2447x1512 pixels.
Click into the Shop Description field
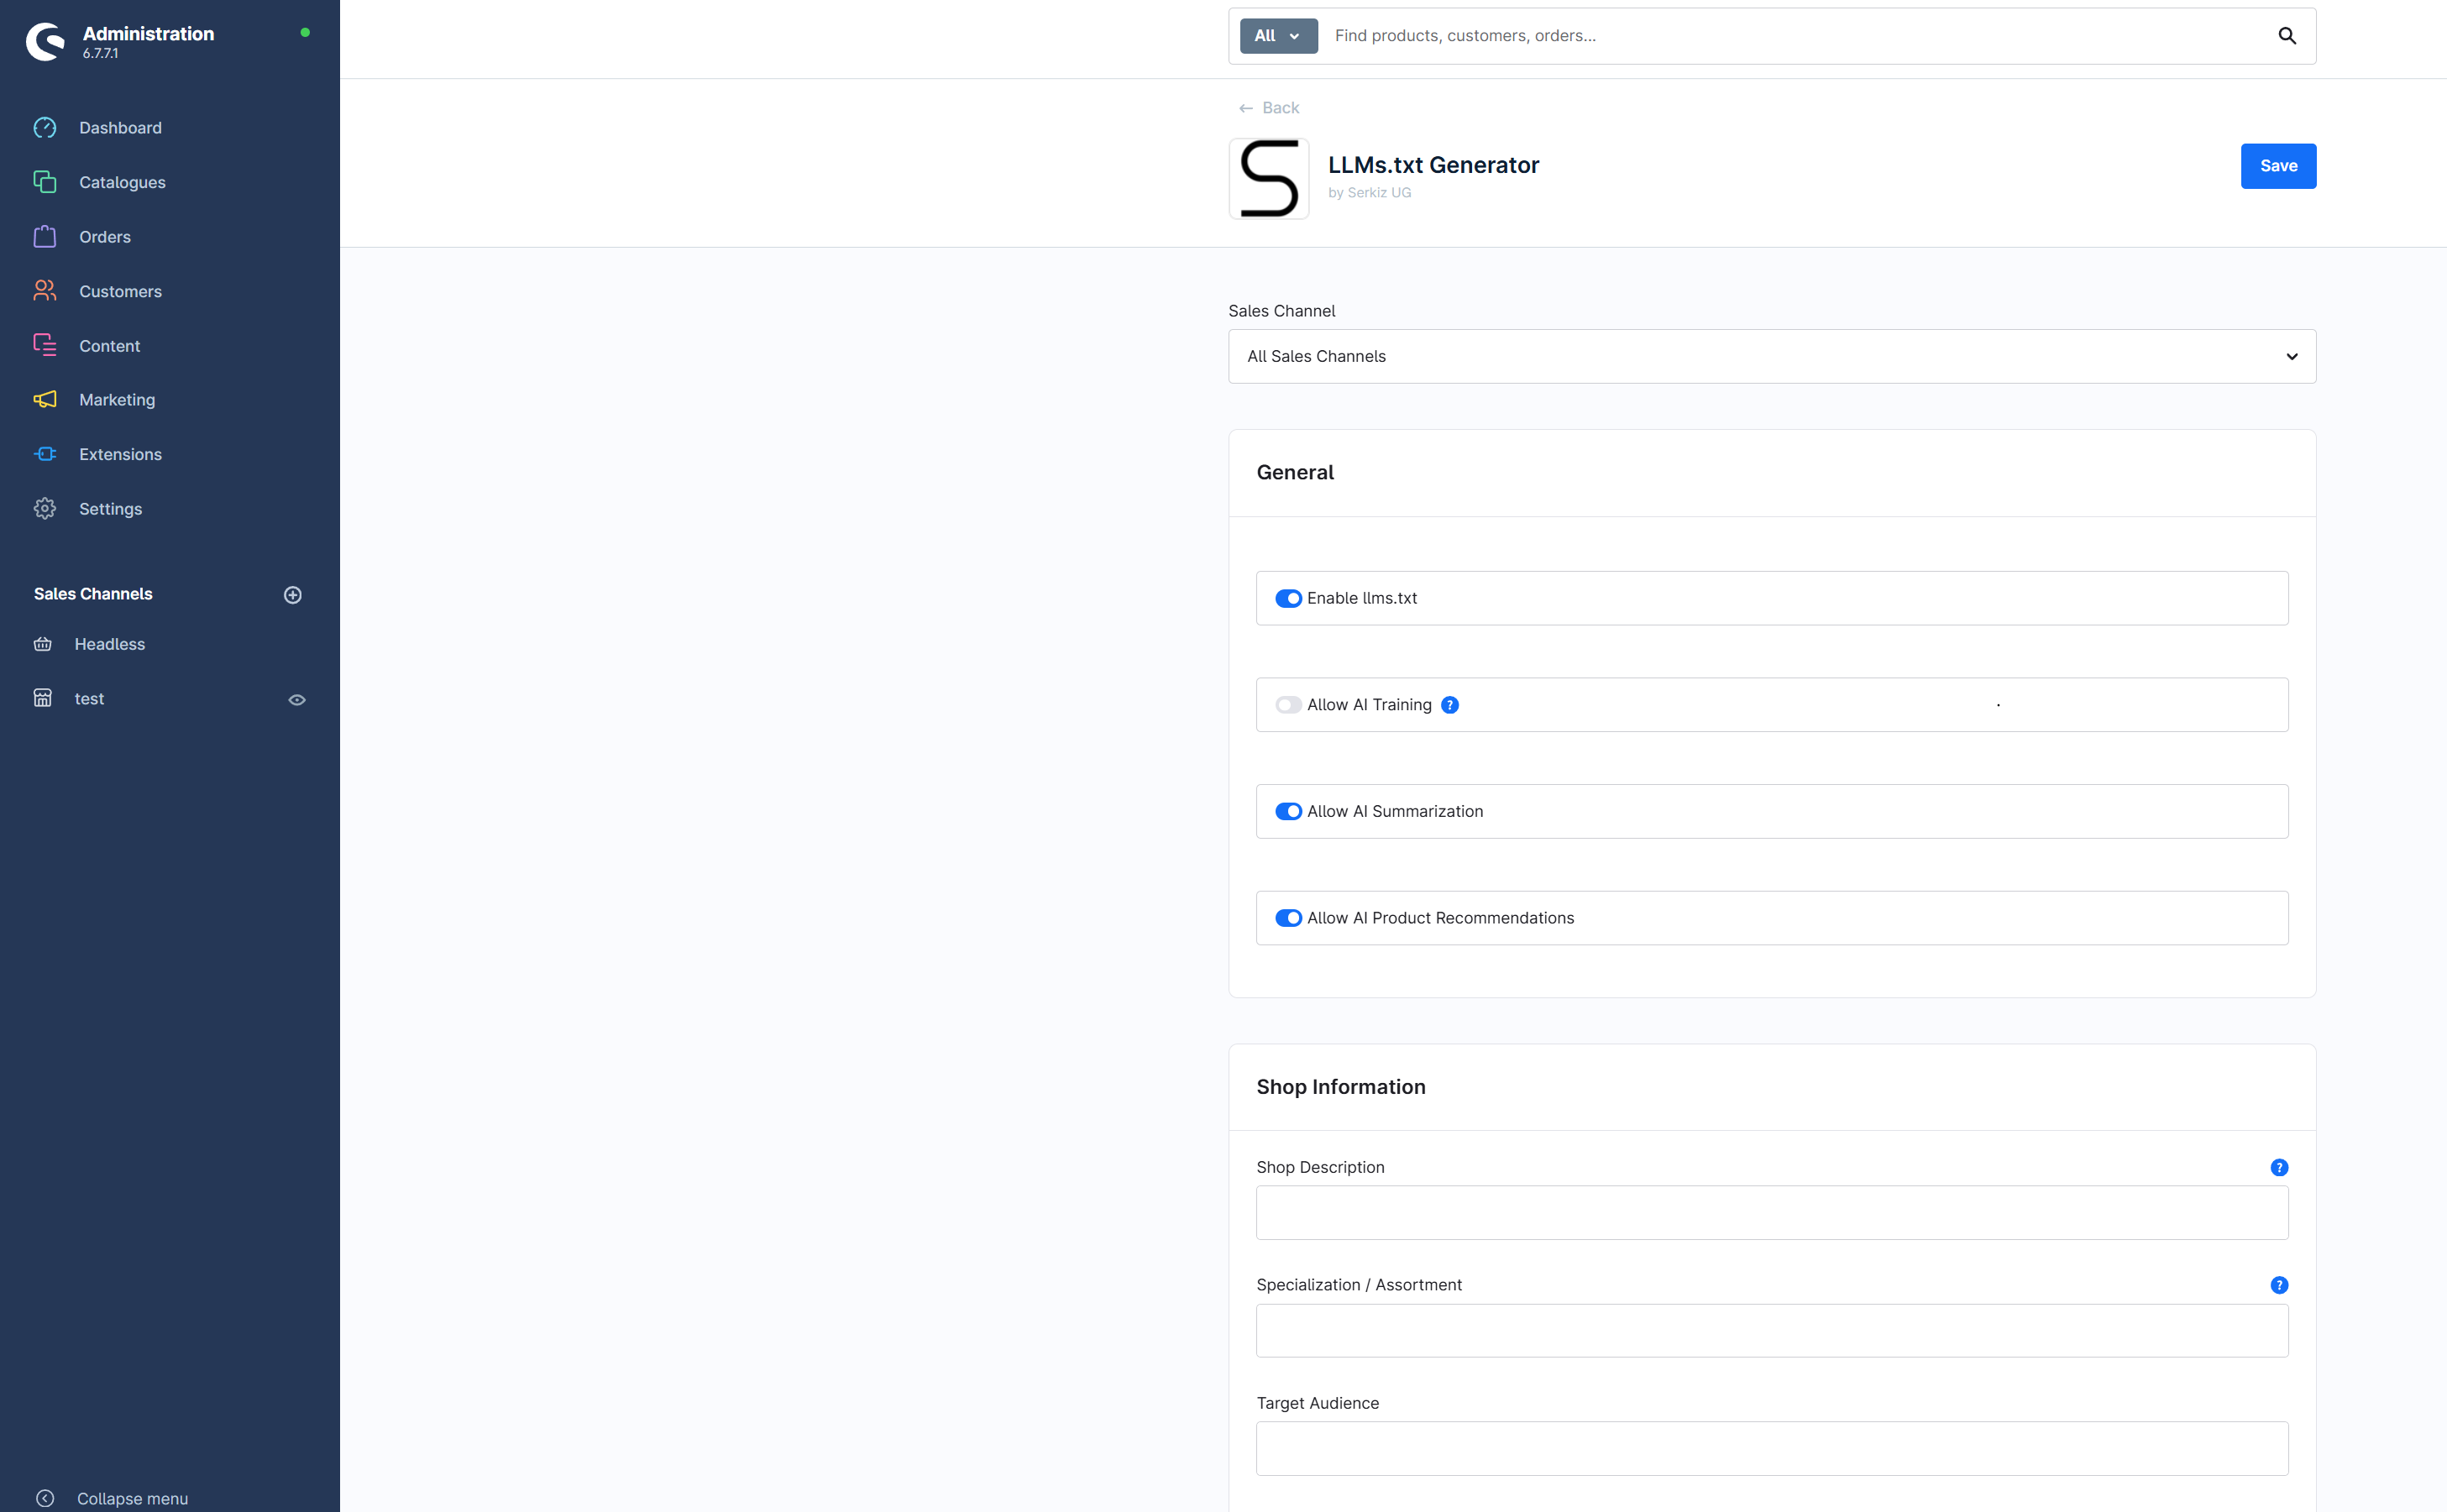1771,1213
